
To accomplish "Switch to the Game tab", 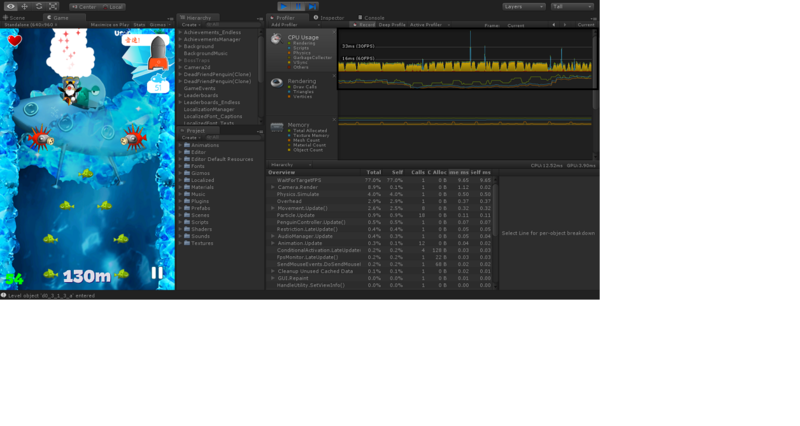I will (59, 17).
